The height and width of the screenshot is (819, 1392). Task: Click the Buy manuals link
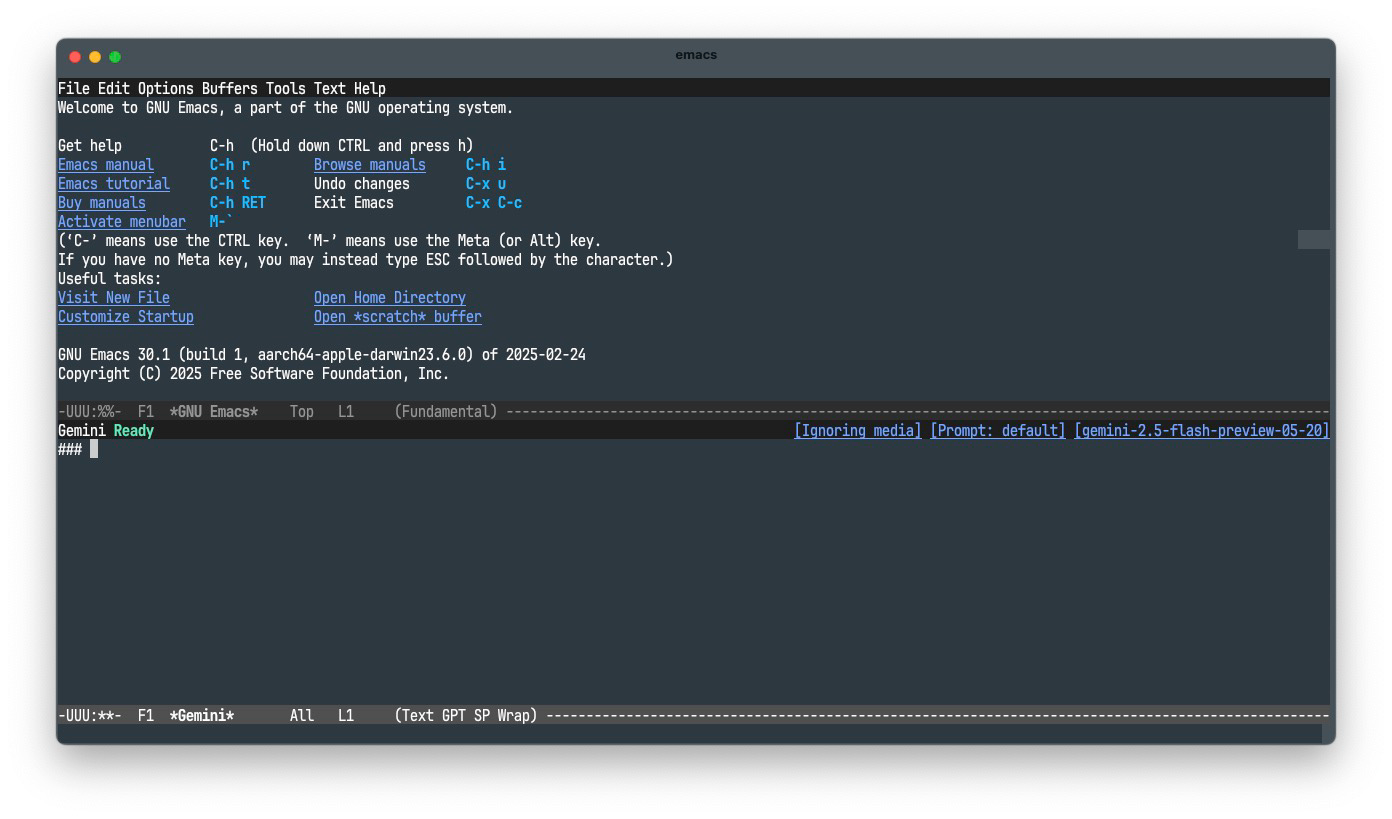[102, 203]
